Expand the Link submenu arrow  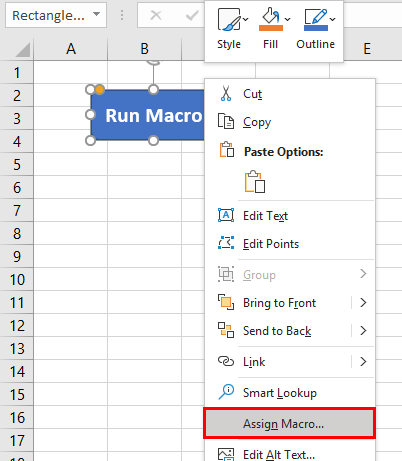(x=363, y=361)
